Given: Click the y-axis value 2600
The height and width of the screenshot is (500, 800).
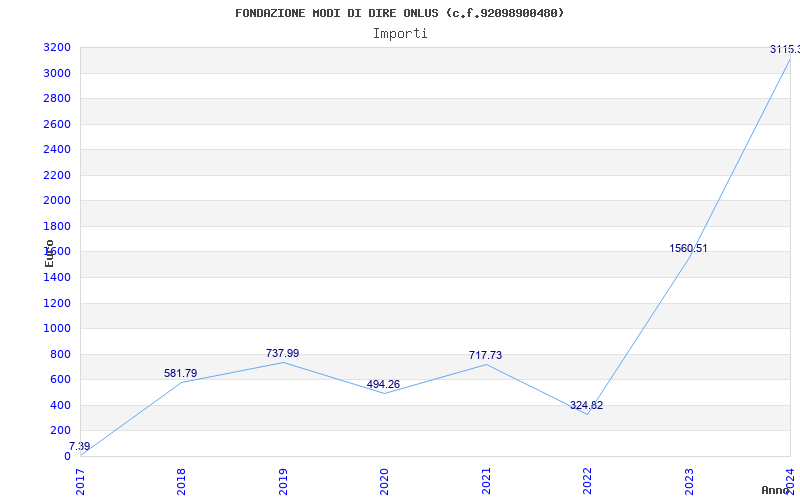Looking at the screenshot, I should point(57,124).
